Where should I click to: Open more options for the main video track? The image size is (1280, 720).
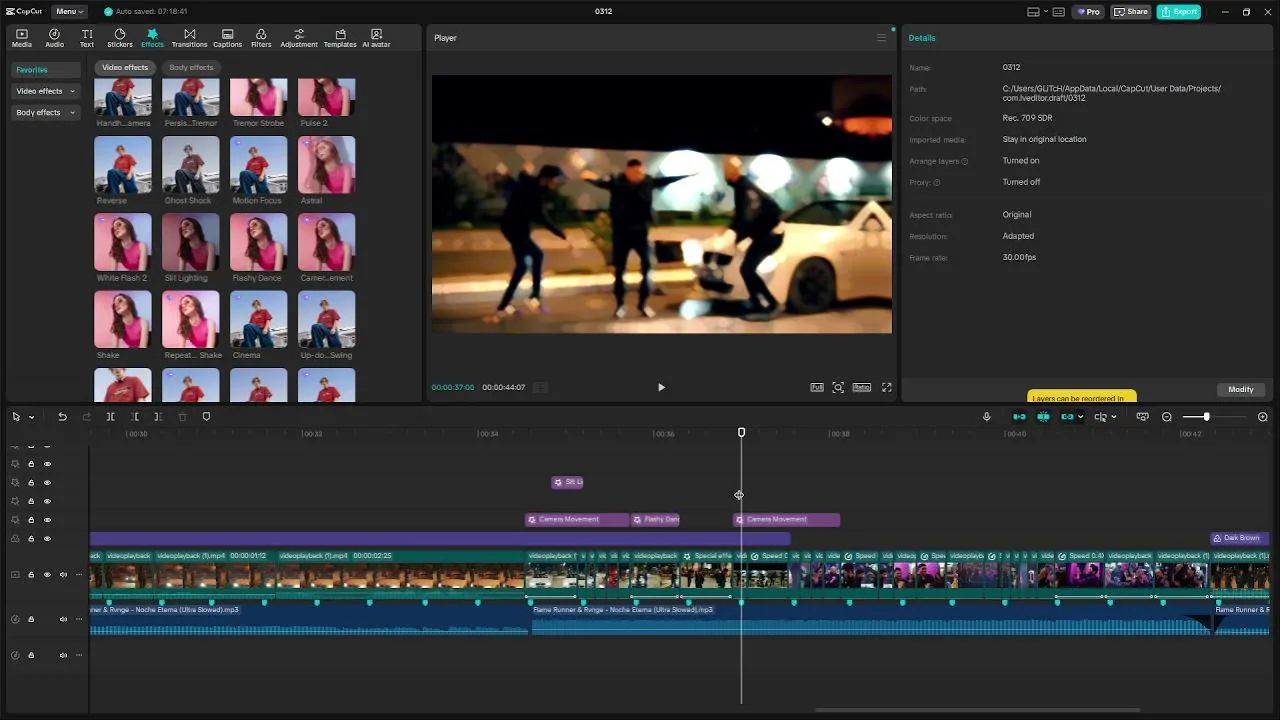coord(79,575)
